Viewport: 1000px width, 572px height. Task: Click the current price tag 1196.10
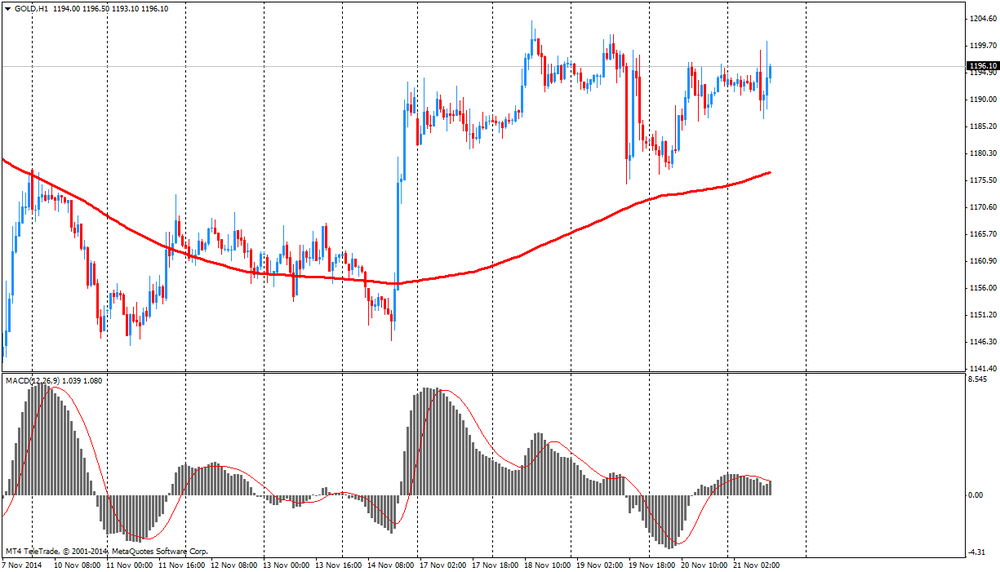[x=983, y=66]
